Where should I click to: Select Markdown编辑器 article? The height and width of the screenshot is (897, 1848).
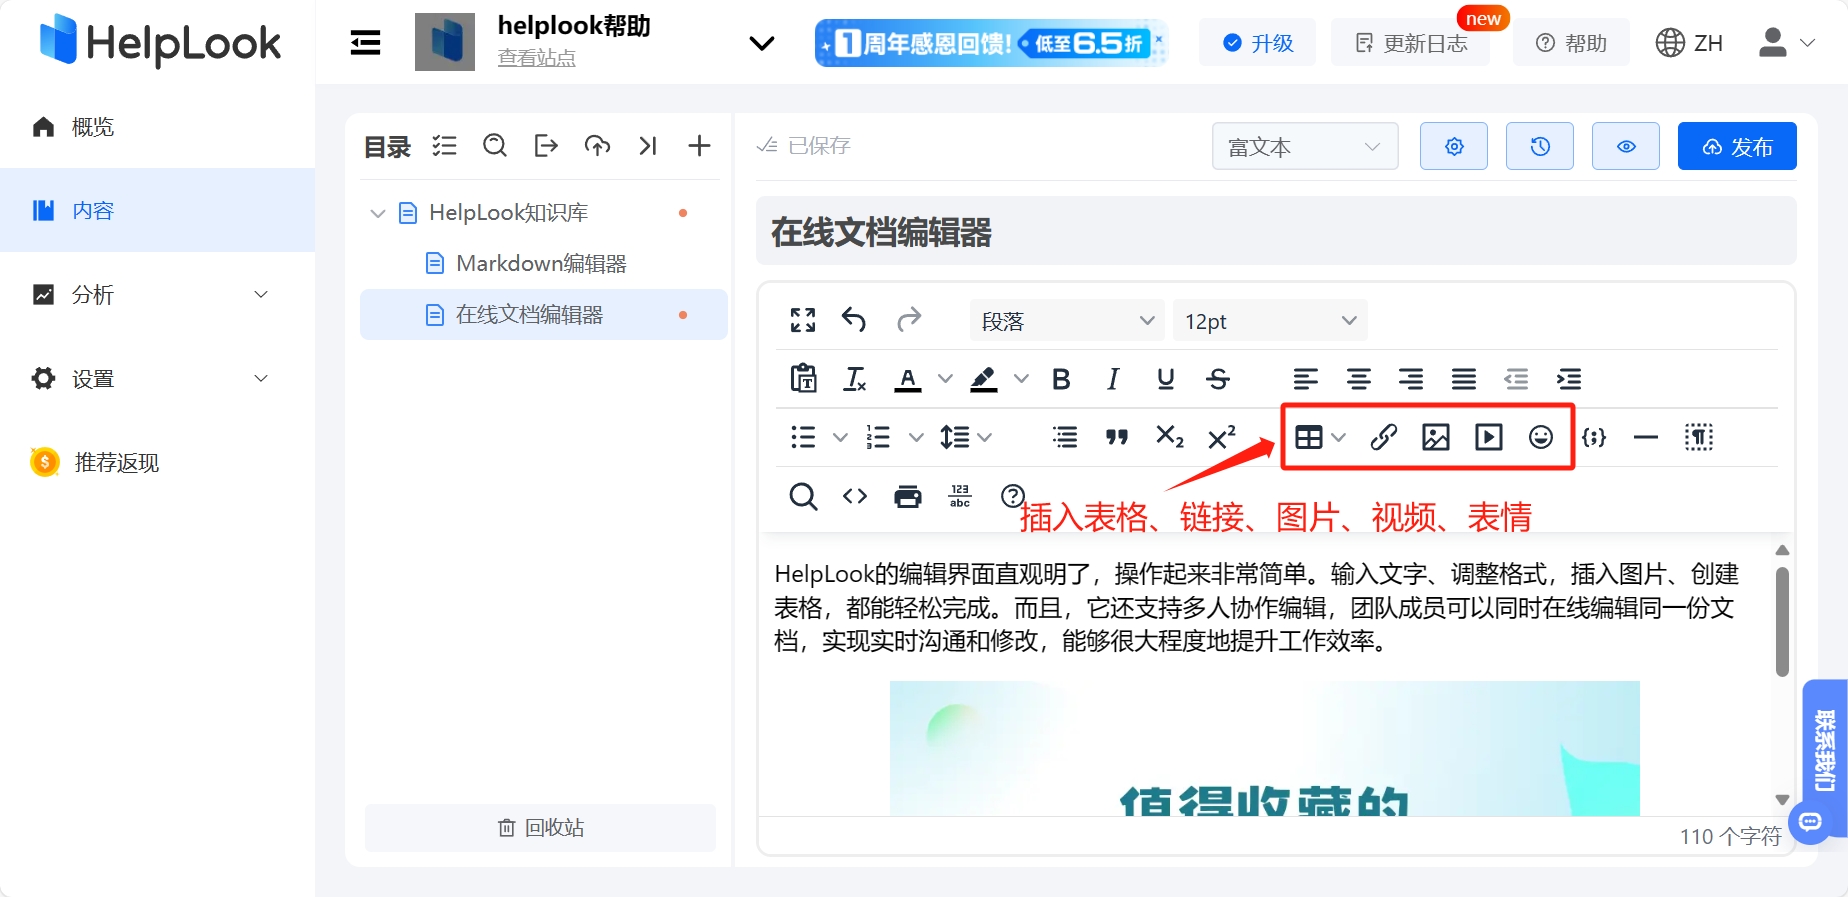pyautogui.click(x=543, y=263)
